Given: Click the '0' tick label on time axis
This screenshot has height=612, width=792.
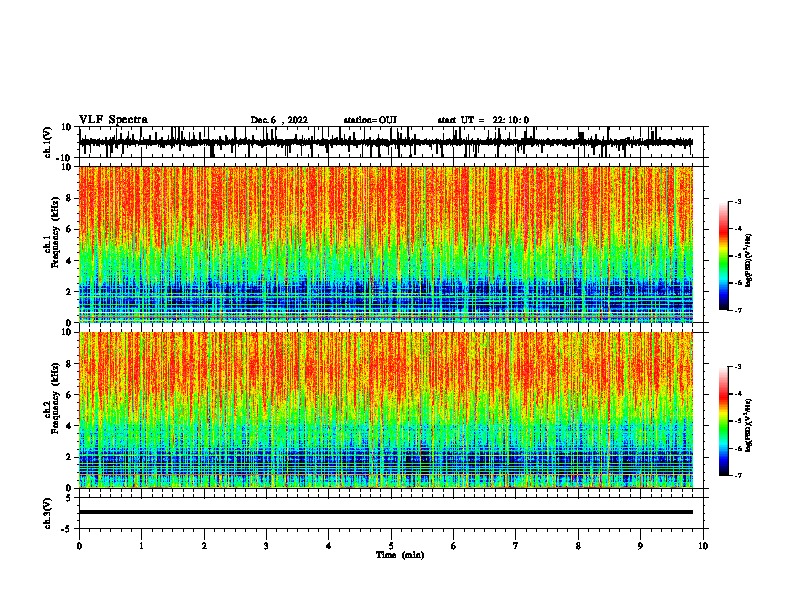Looking at the screenshot, I should pos(79,546).
